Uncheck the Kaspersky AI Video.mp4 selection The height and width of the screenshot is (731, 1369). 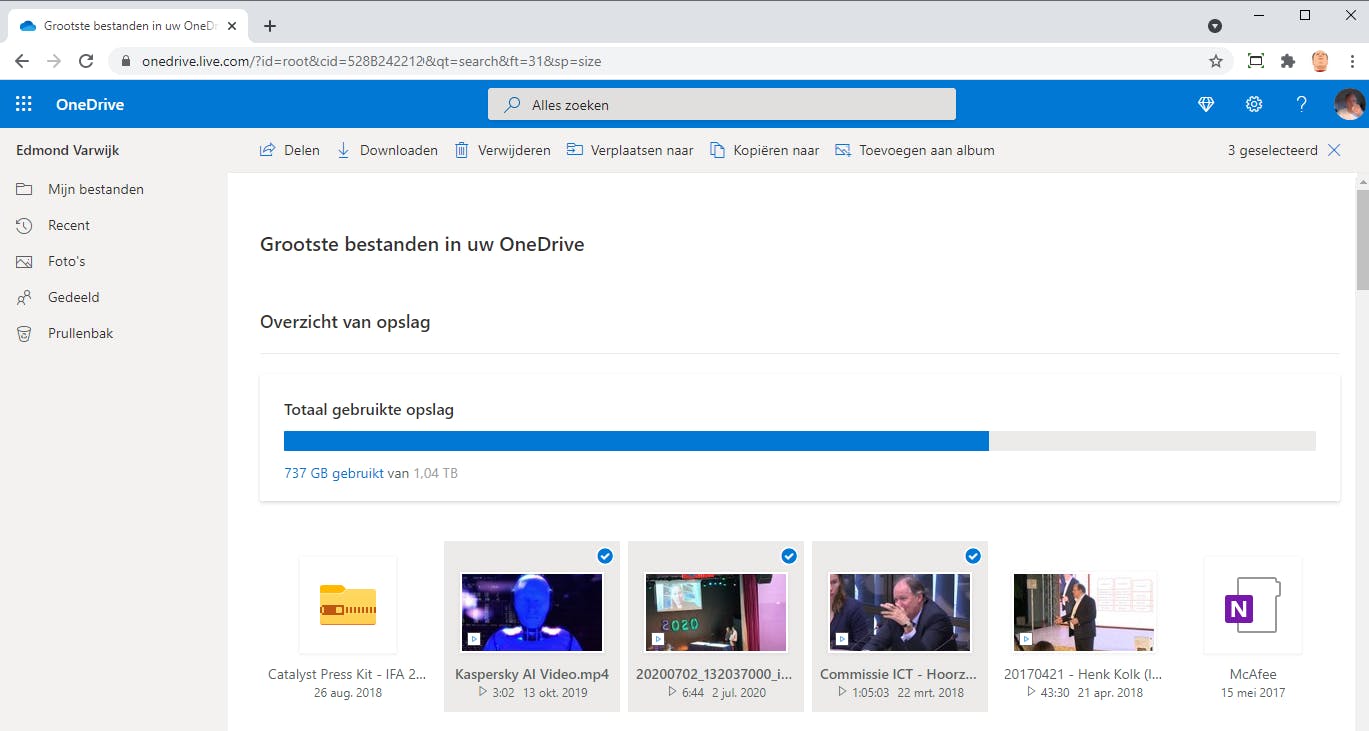coord(605,556)
